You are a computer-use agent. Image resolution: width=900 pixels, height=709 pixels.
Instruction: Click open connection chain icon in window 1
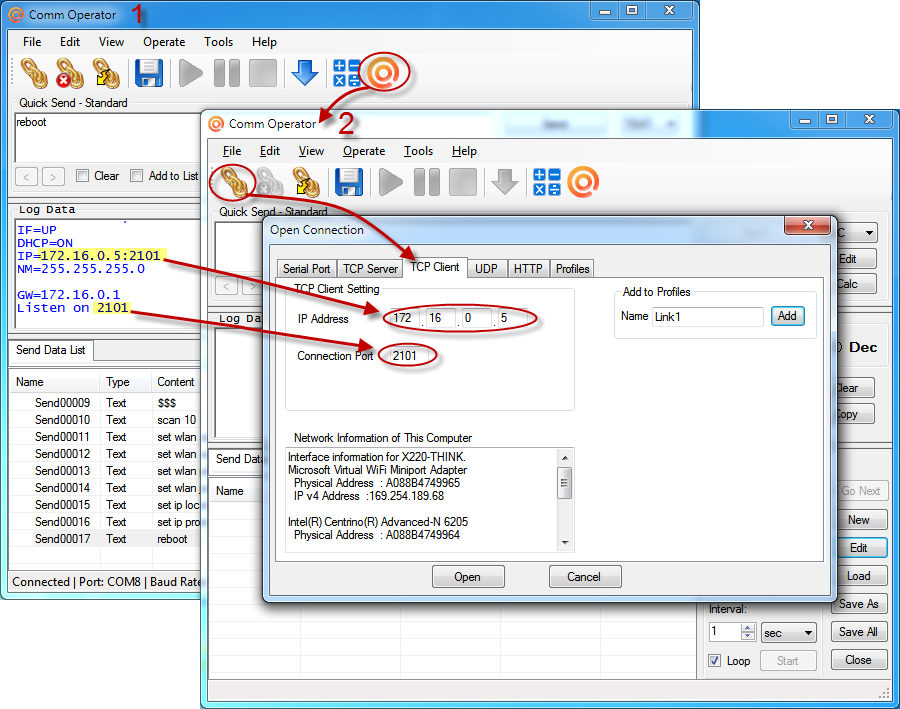34,73
